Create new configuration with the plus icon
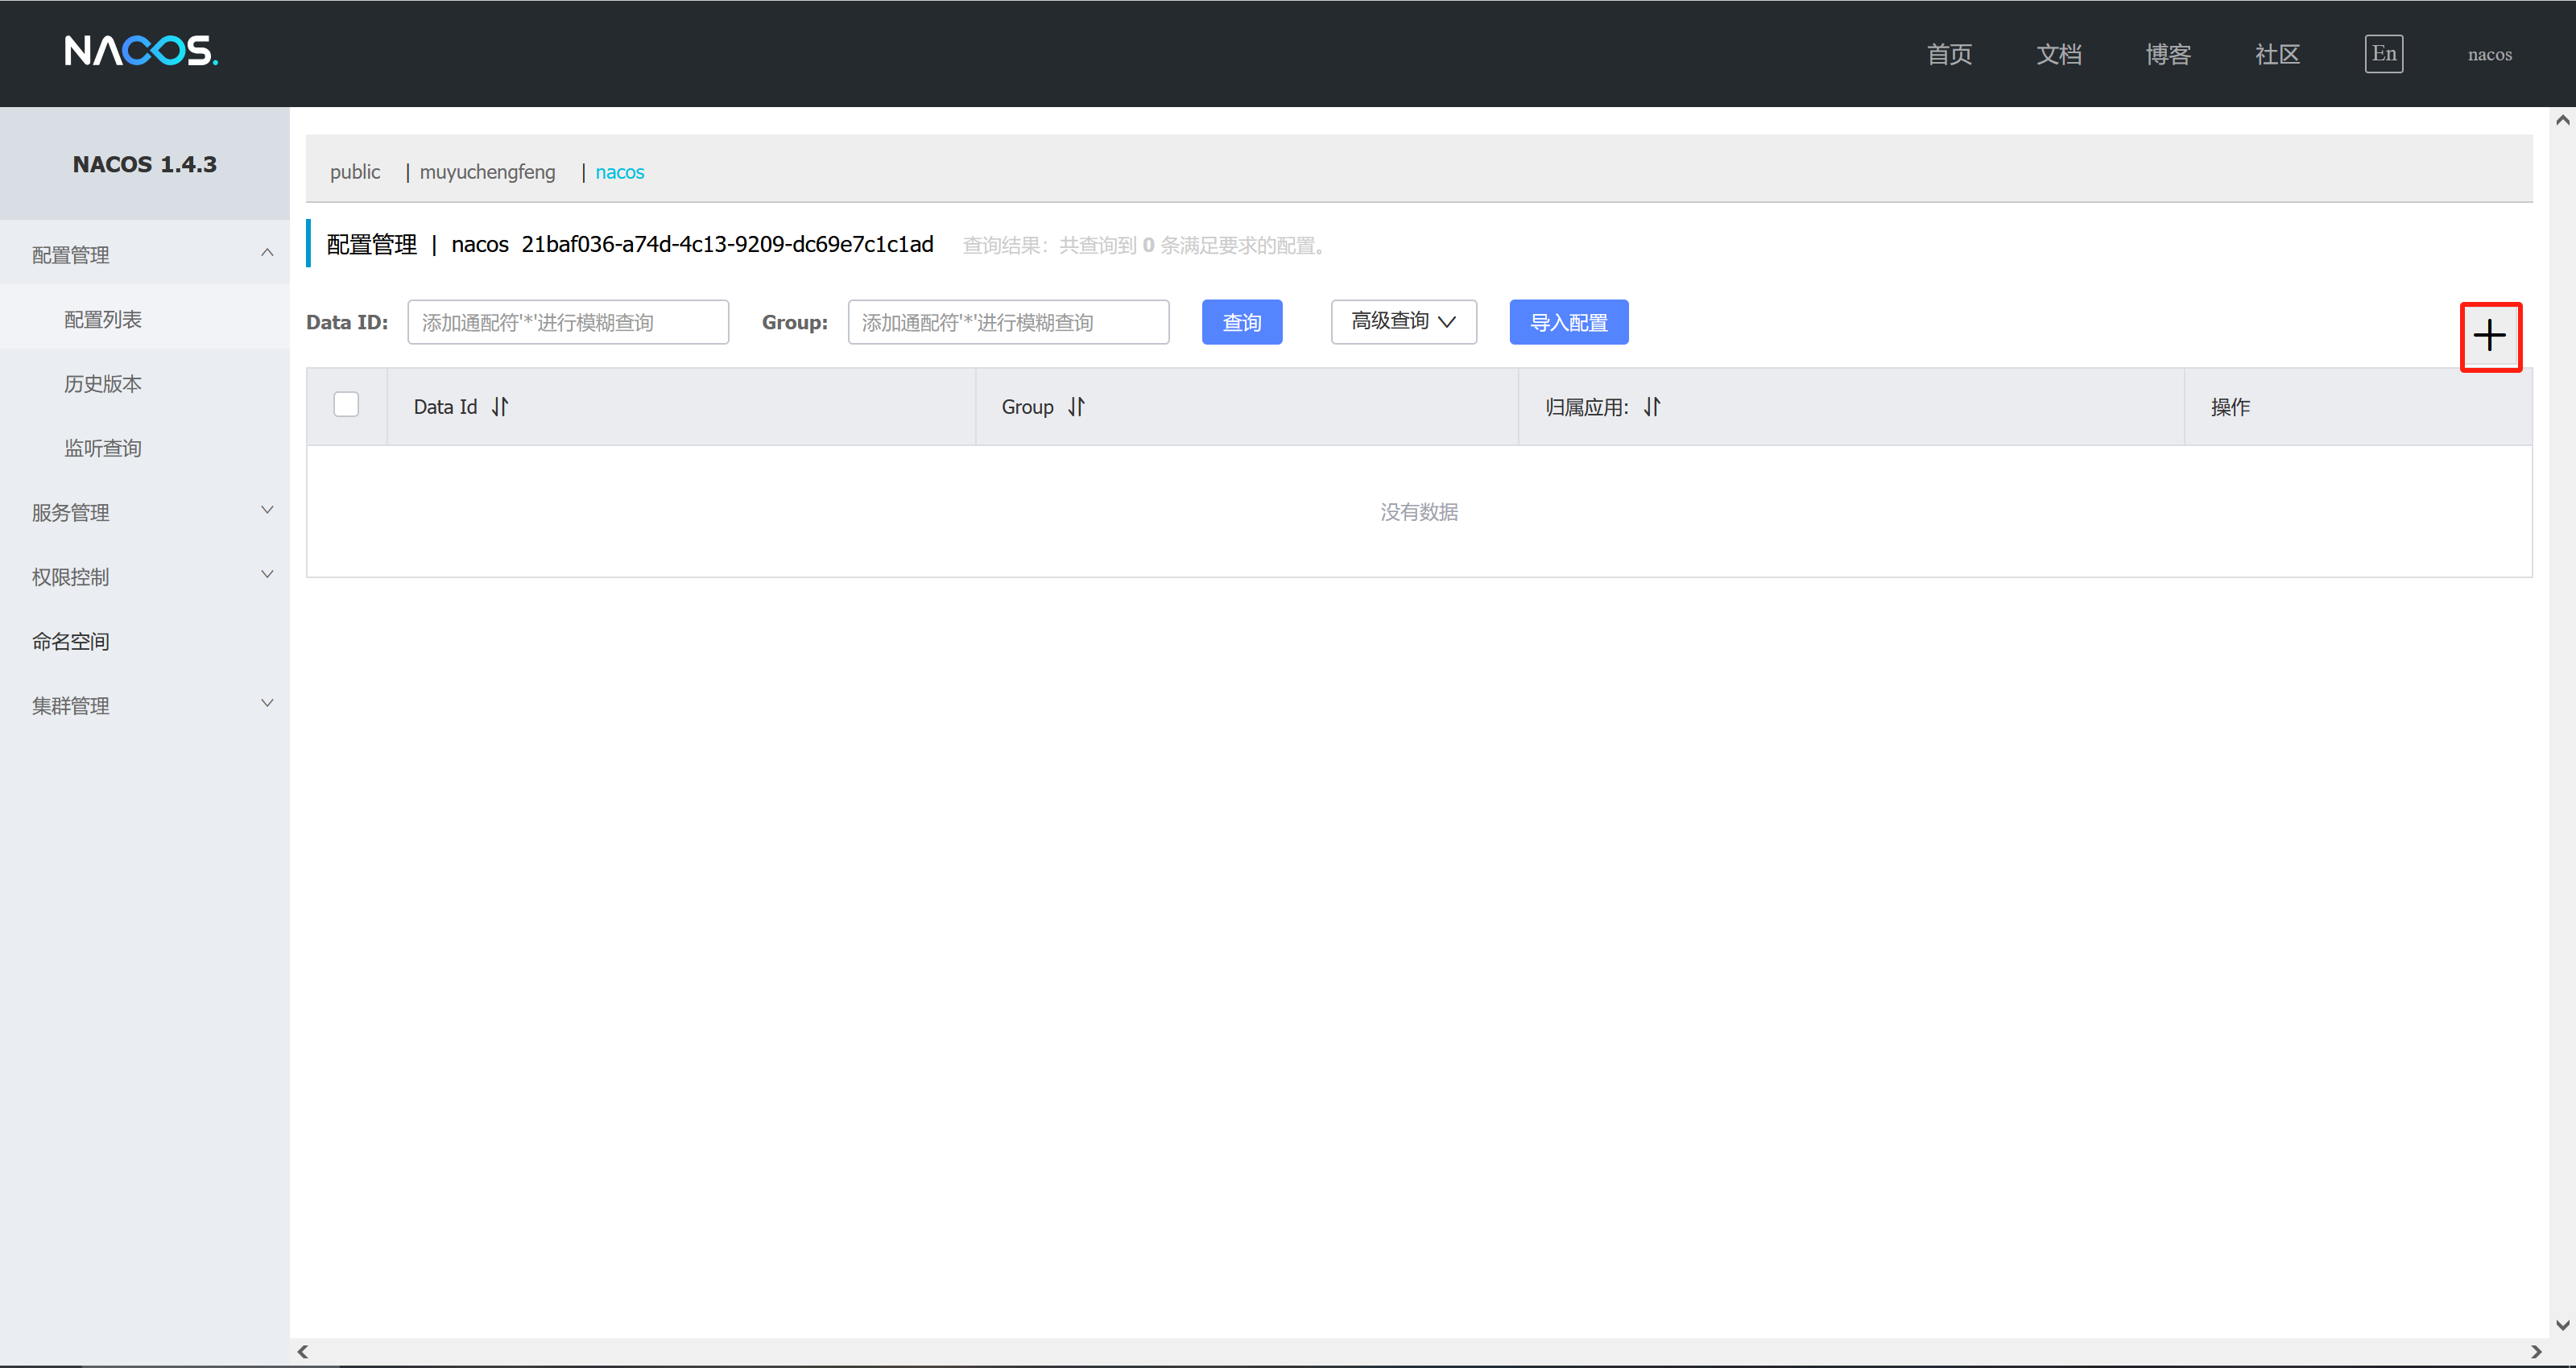The width and height of the screenshot is (2576, 1368). coord(2490,336)
